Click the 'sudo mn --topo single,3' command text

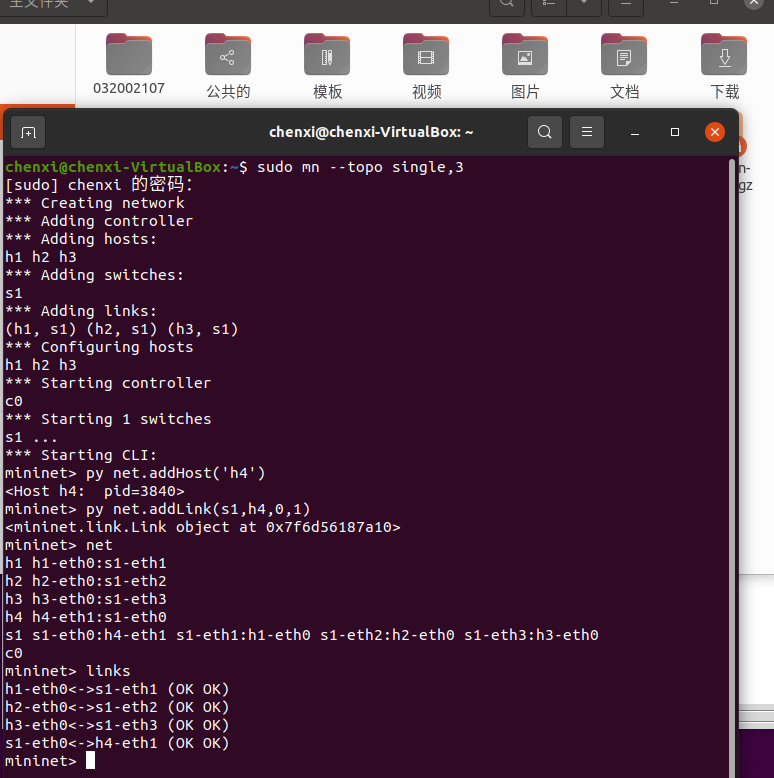[x=360, y=167]
